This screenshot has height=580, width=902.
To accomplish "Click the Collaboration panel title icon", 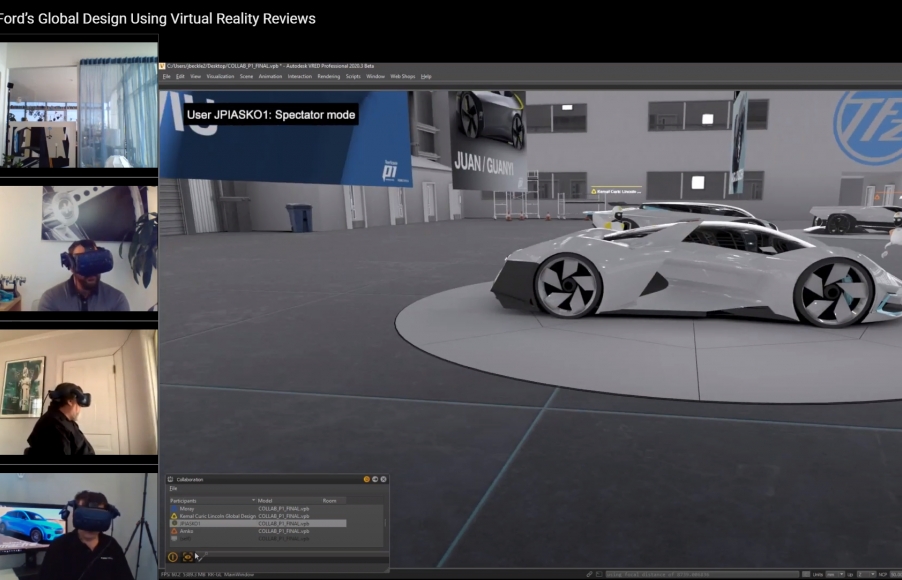I will (170, 479).
